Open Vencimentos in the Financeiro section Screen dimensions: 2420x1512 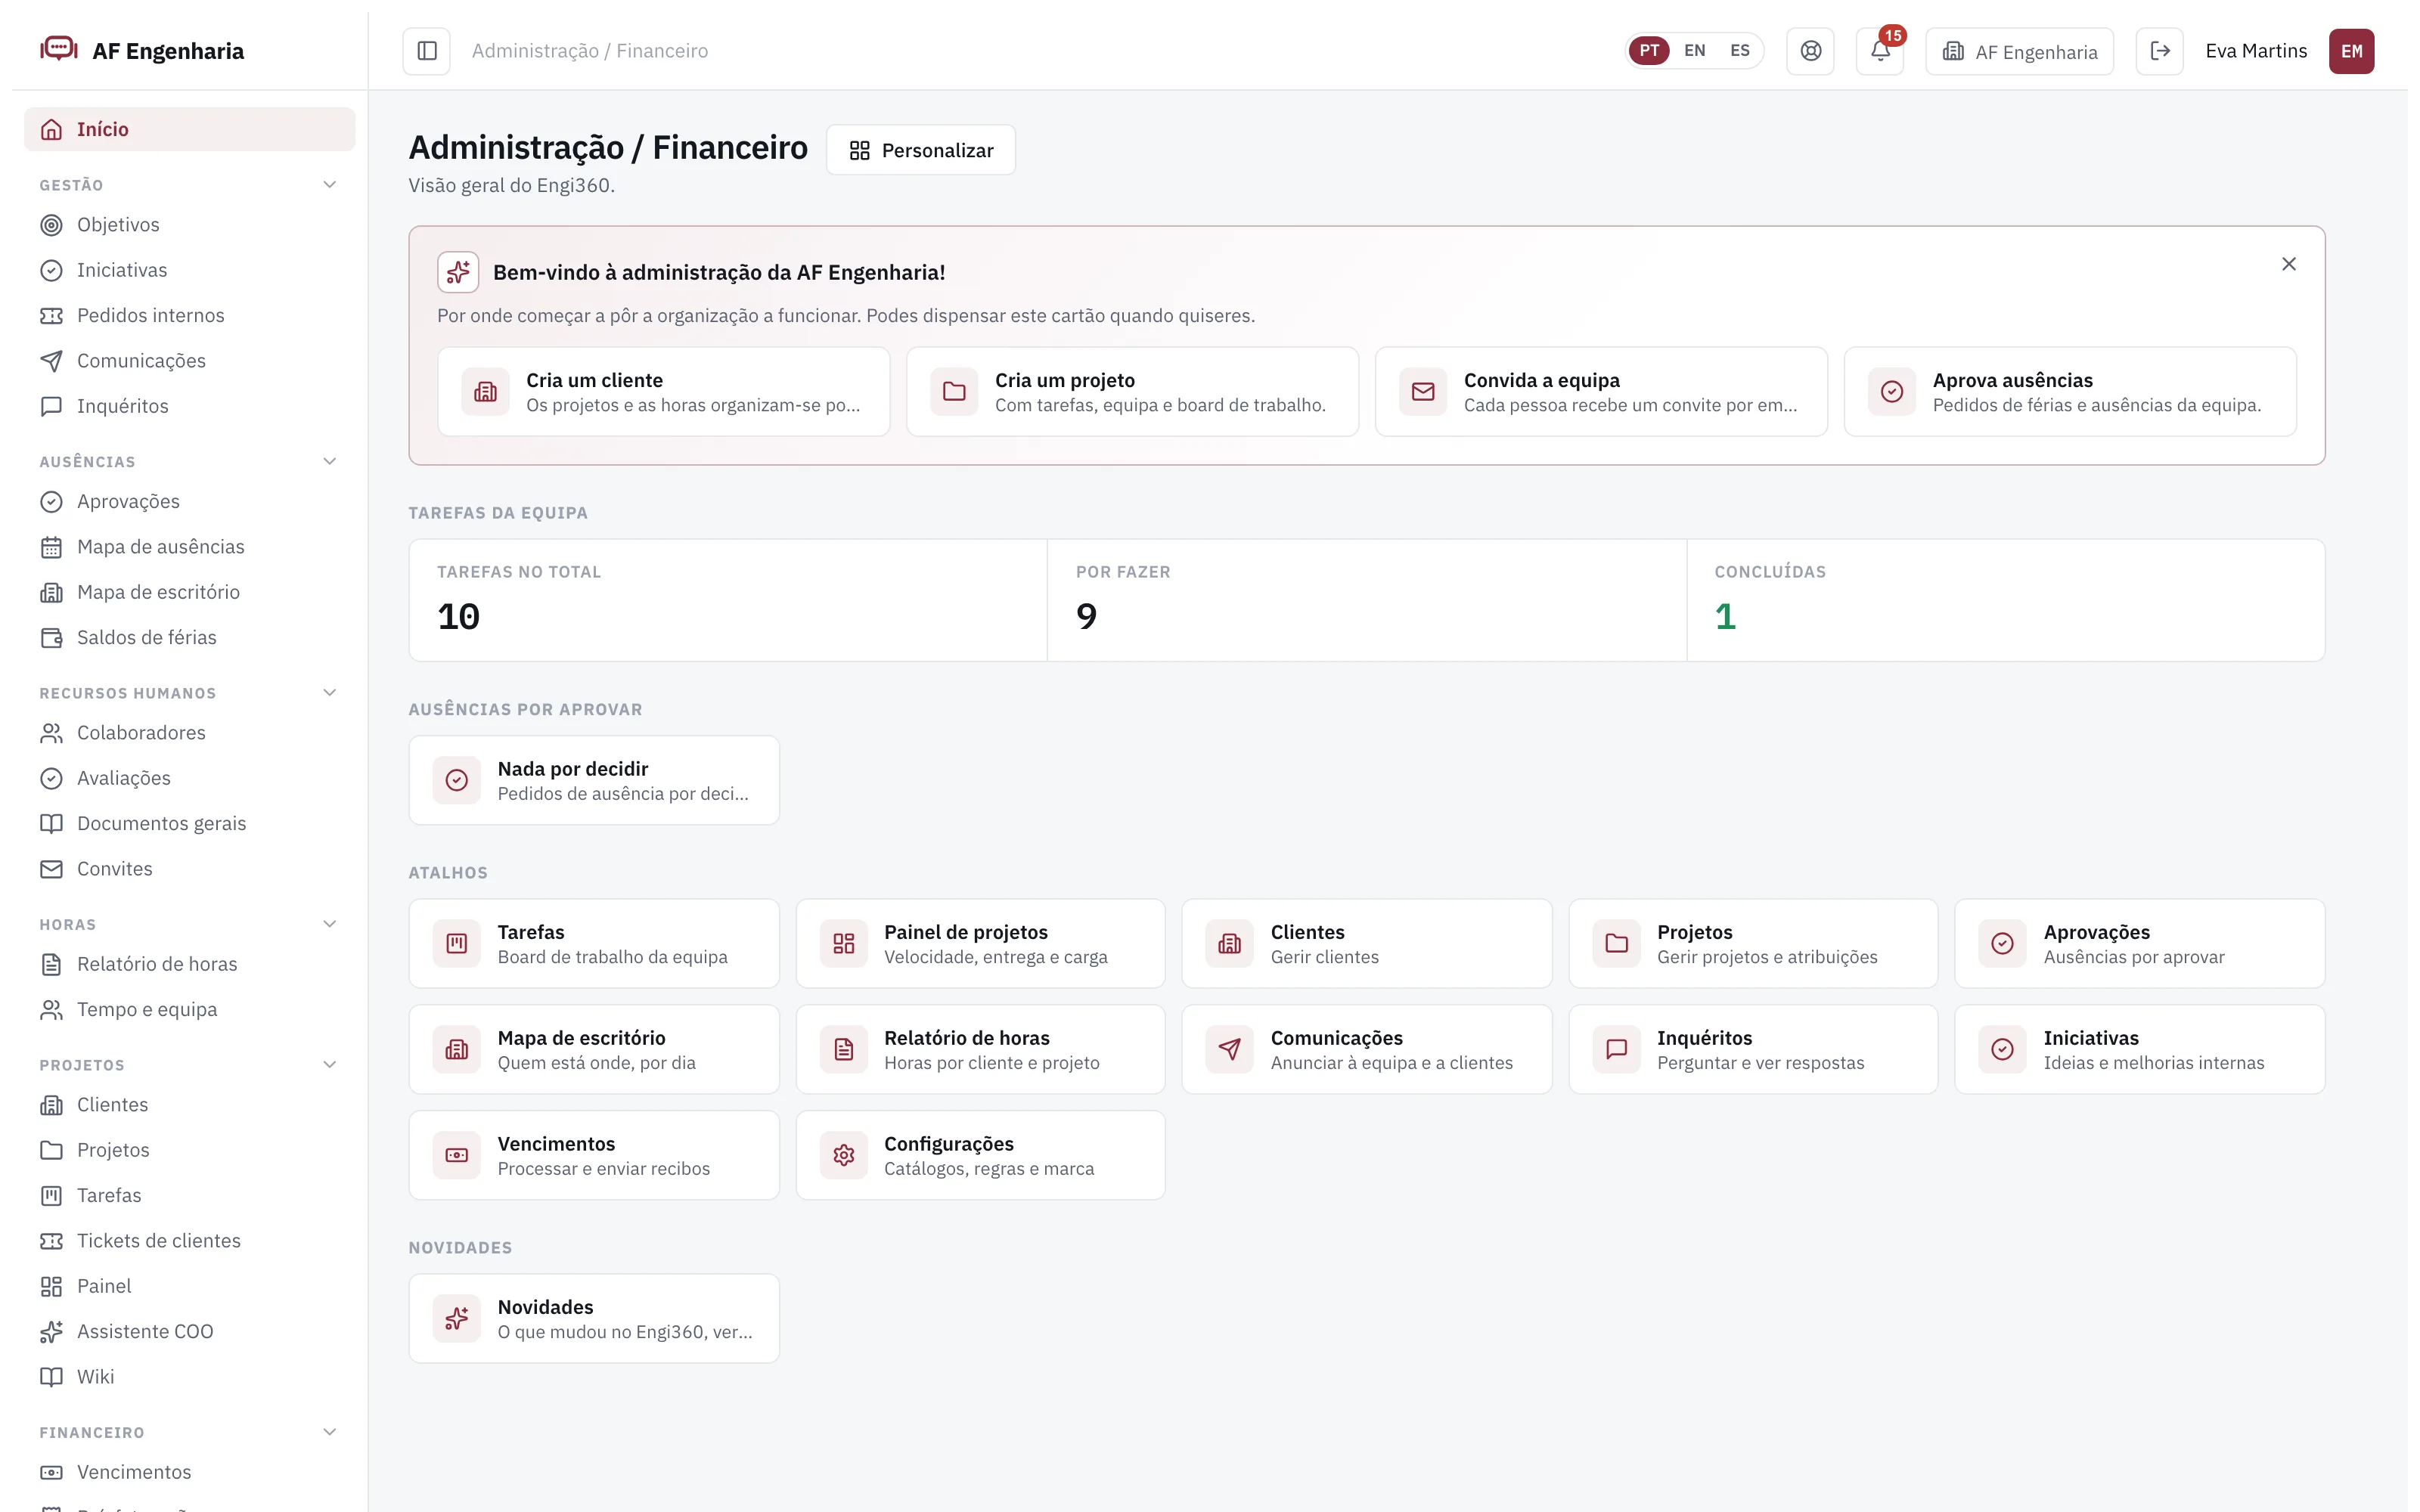pyautogui.click(x=190, y=1472)
